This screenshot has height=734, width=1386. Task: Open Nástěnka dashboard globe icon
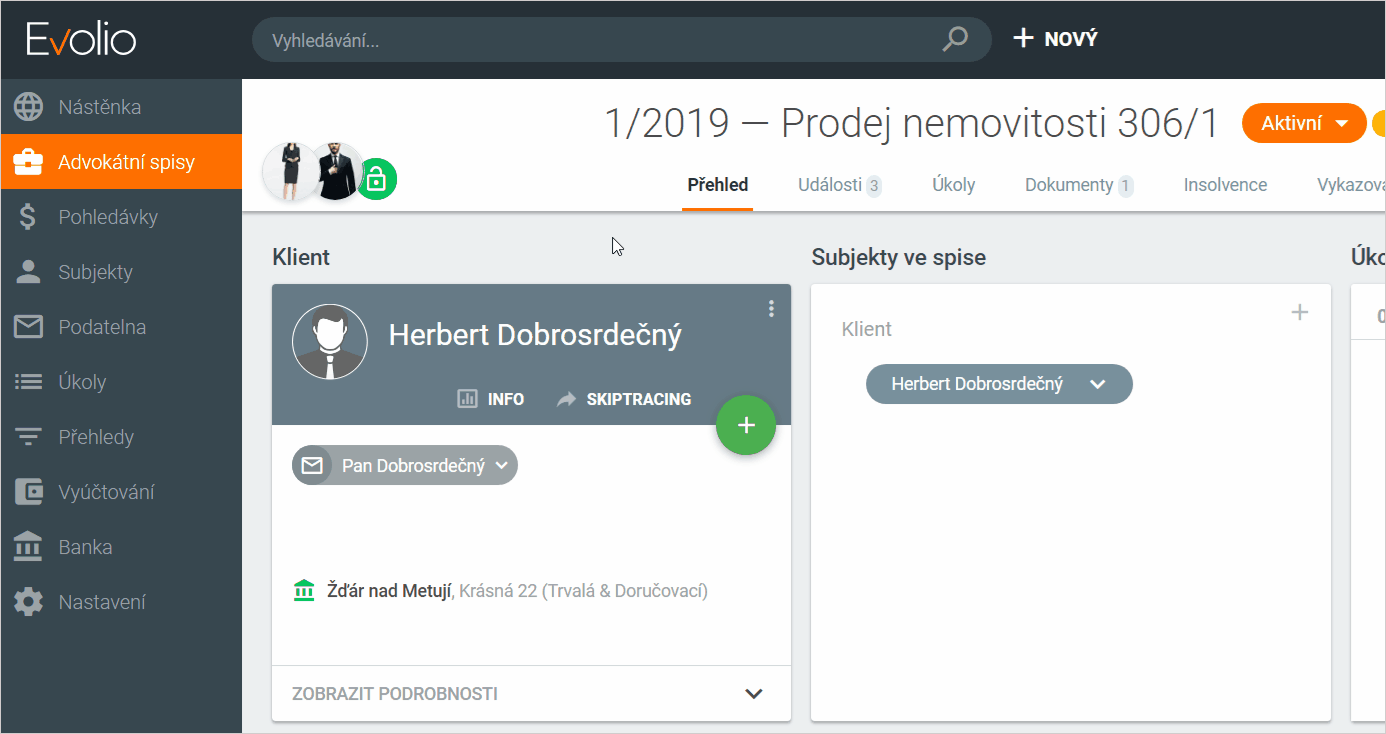(28, 107)
